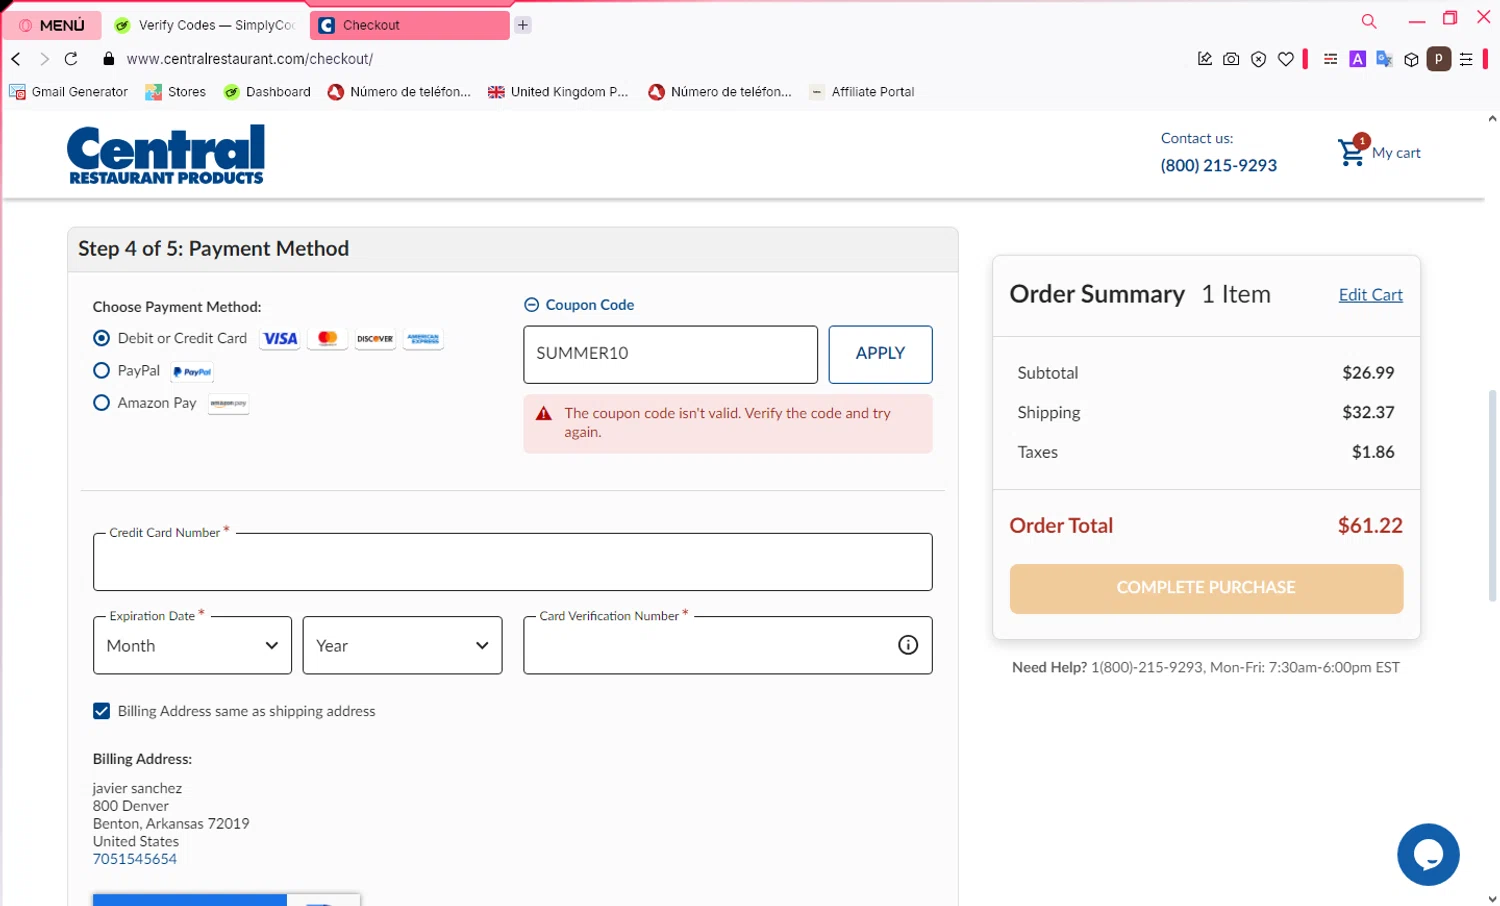The image size is (1500, 906).
Task: Show CVV info with the circled i icon
Action: tap(908, 645)
